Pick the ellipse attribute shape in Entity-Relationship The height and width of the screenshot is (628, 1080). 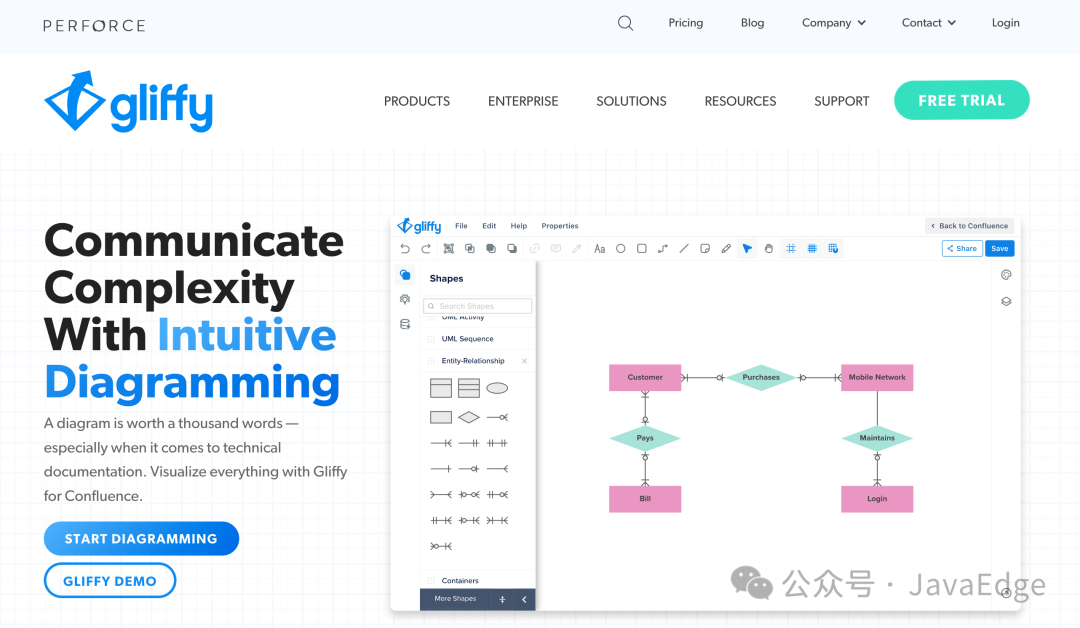(x=497, y=388)
